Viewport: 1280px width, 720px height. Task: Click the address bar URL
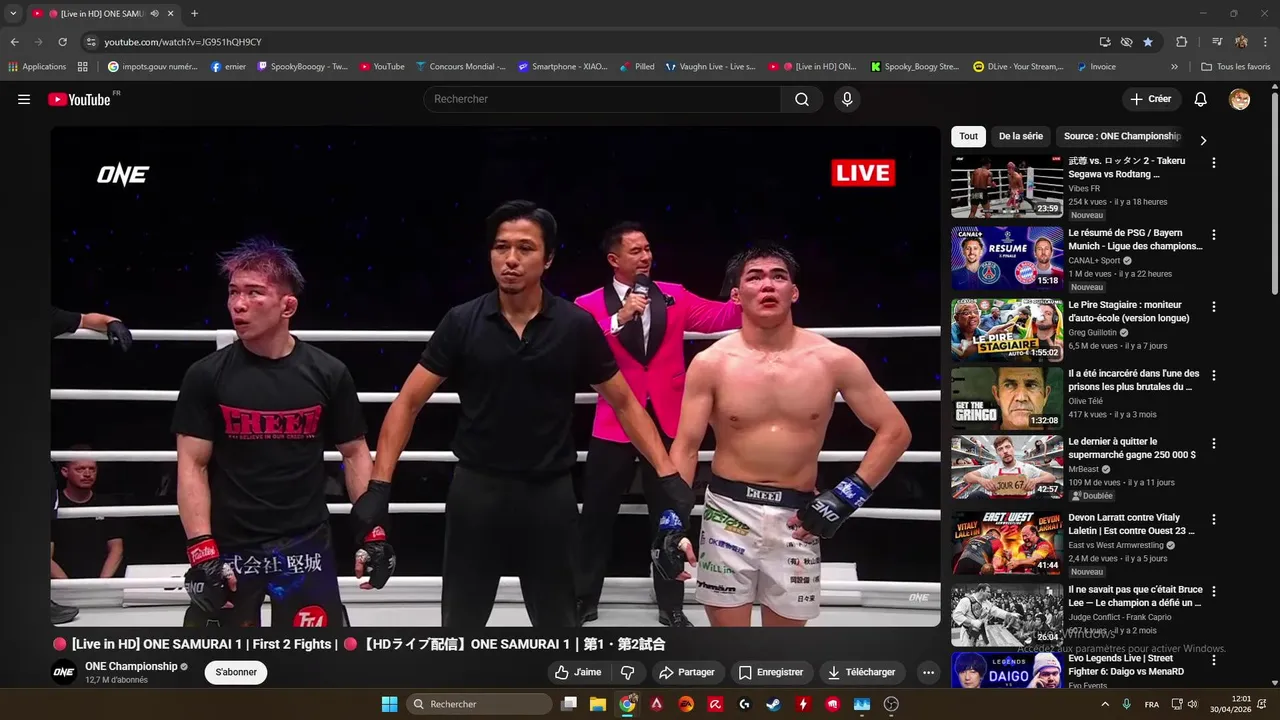pos(183,42)
